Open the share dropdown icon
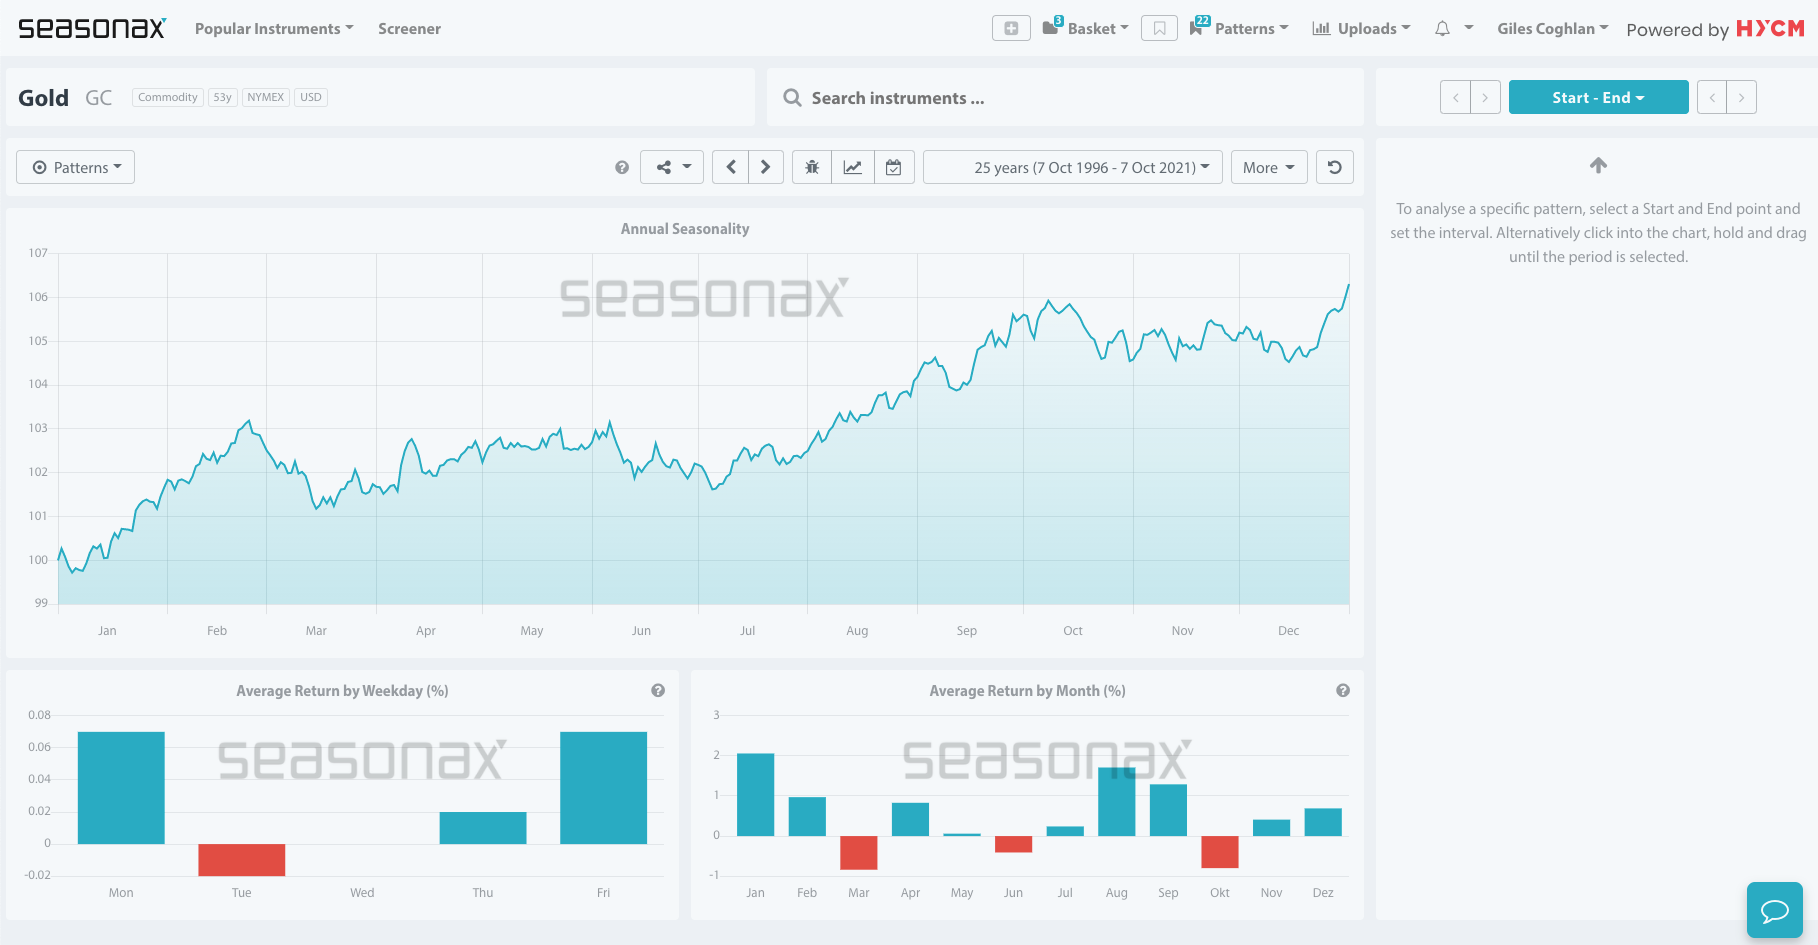The image size is (1818, 945). [673, 167]
